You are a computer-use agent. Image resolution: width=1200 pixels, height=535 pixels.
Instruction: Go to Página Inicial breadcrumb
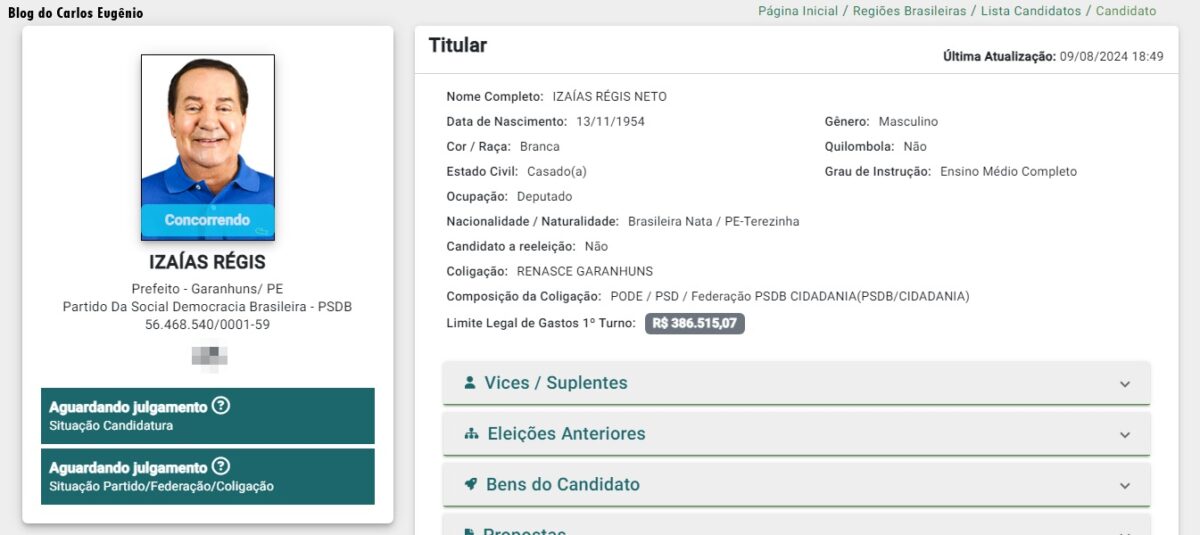(x=798, y=11)
